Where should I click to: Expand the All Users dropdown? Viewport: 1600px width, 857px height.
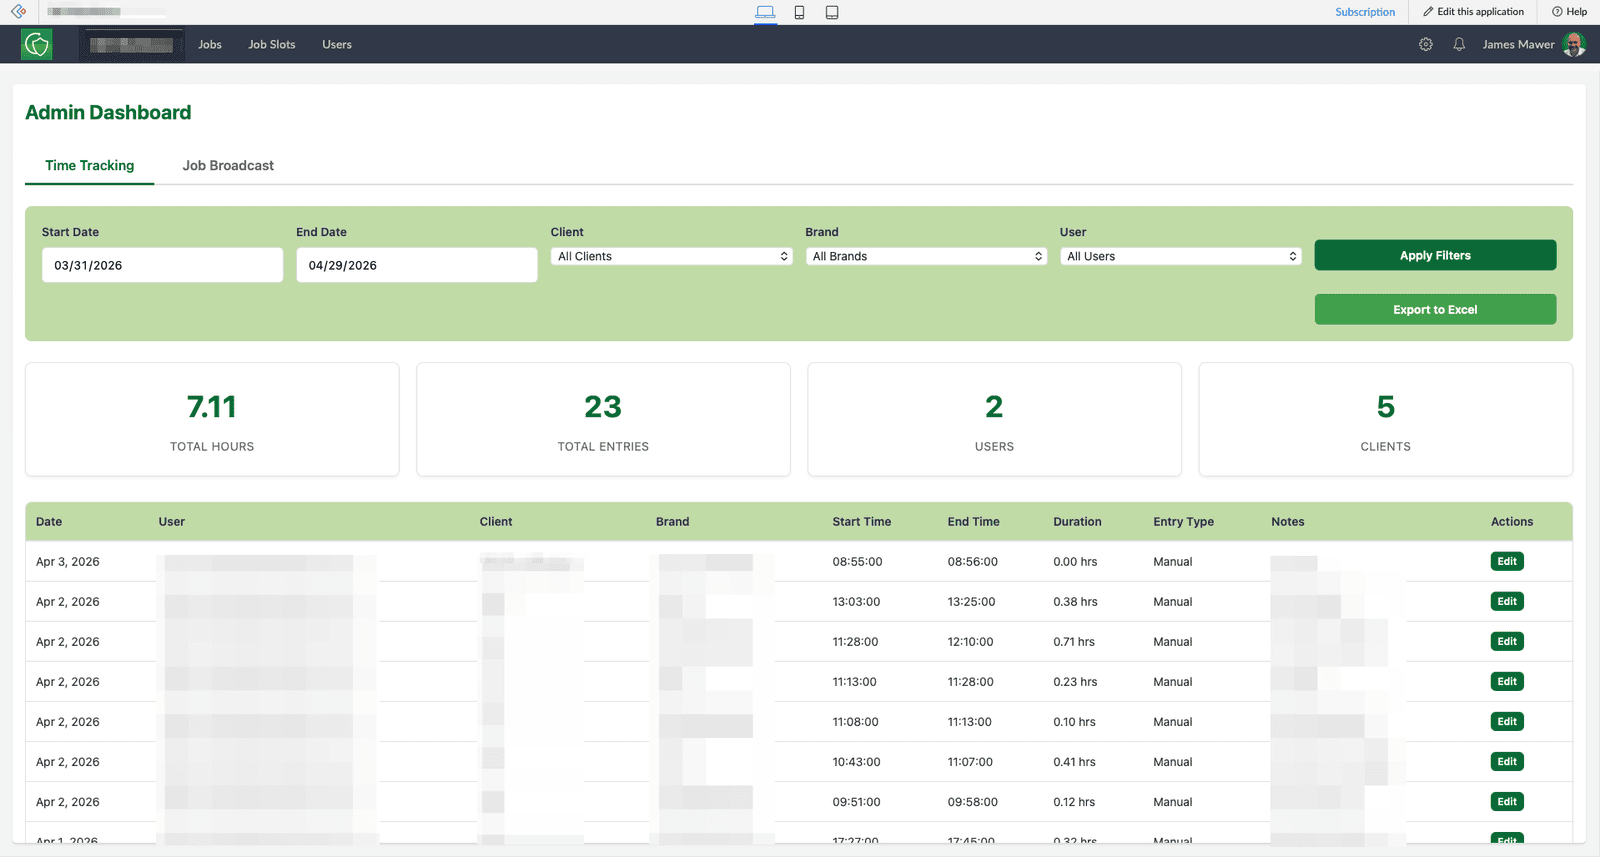pyautogui.click(x=1180, y=256)
